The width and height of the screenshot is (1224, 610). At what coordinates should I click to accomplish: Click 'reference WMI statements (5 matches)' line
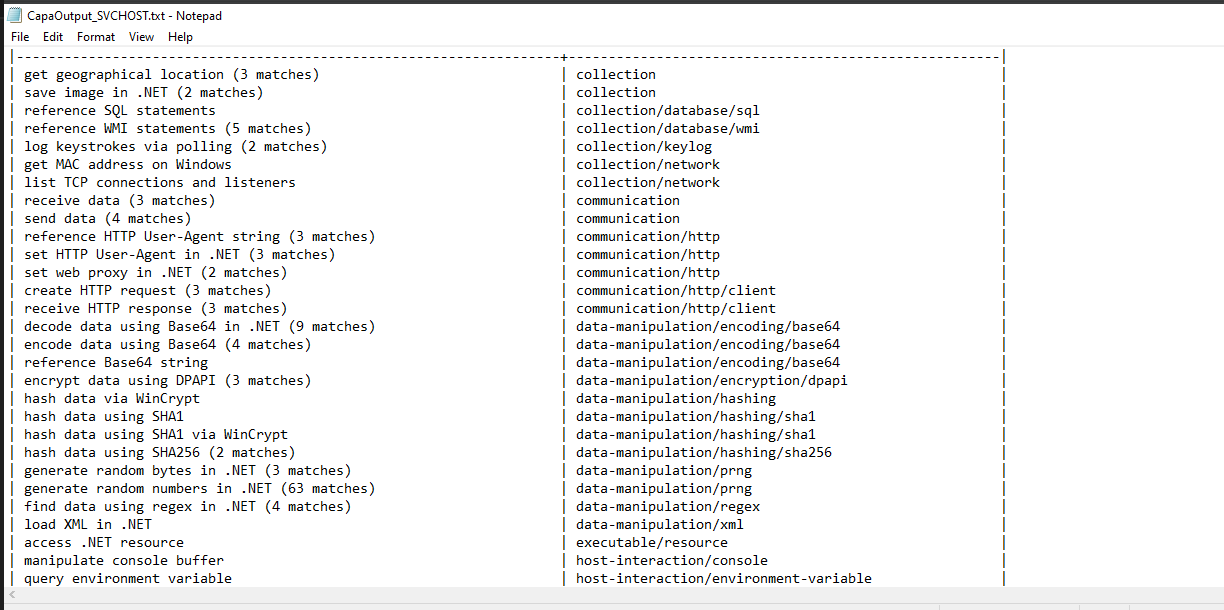168,128
